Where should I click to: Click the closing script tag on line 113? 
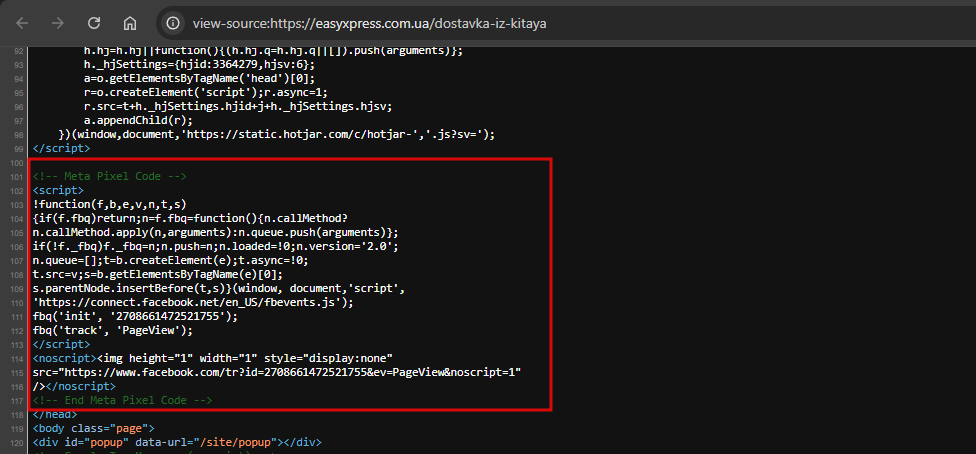pos(61,344)
